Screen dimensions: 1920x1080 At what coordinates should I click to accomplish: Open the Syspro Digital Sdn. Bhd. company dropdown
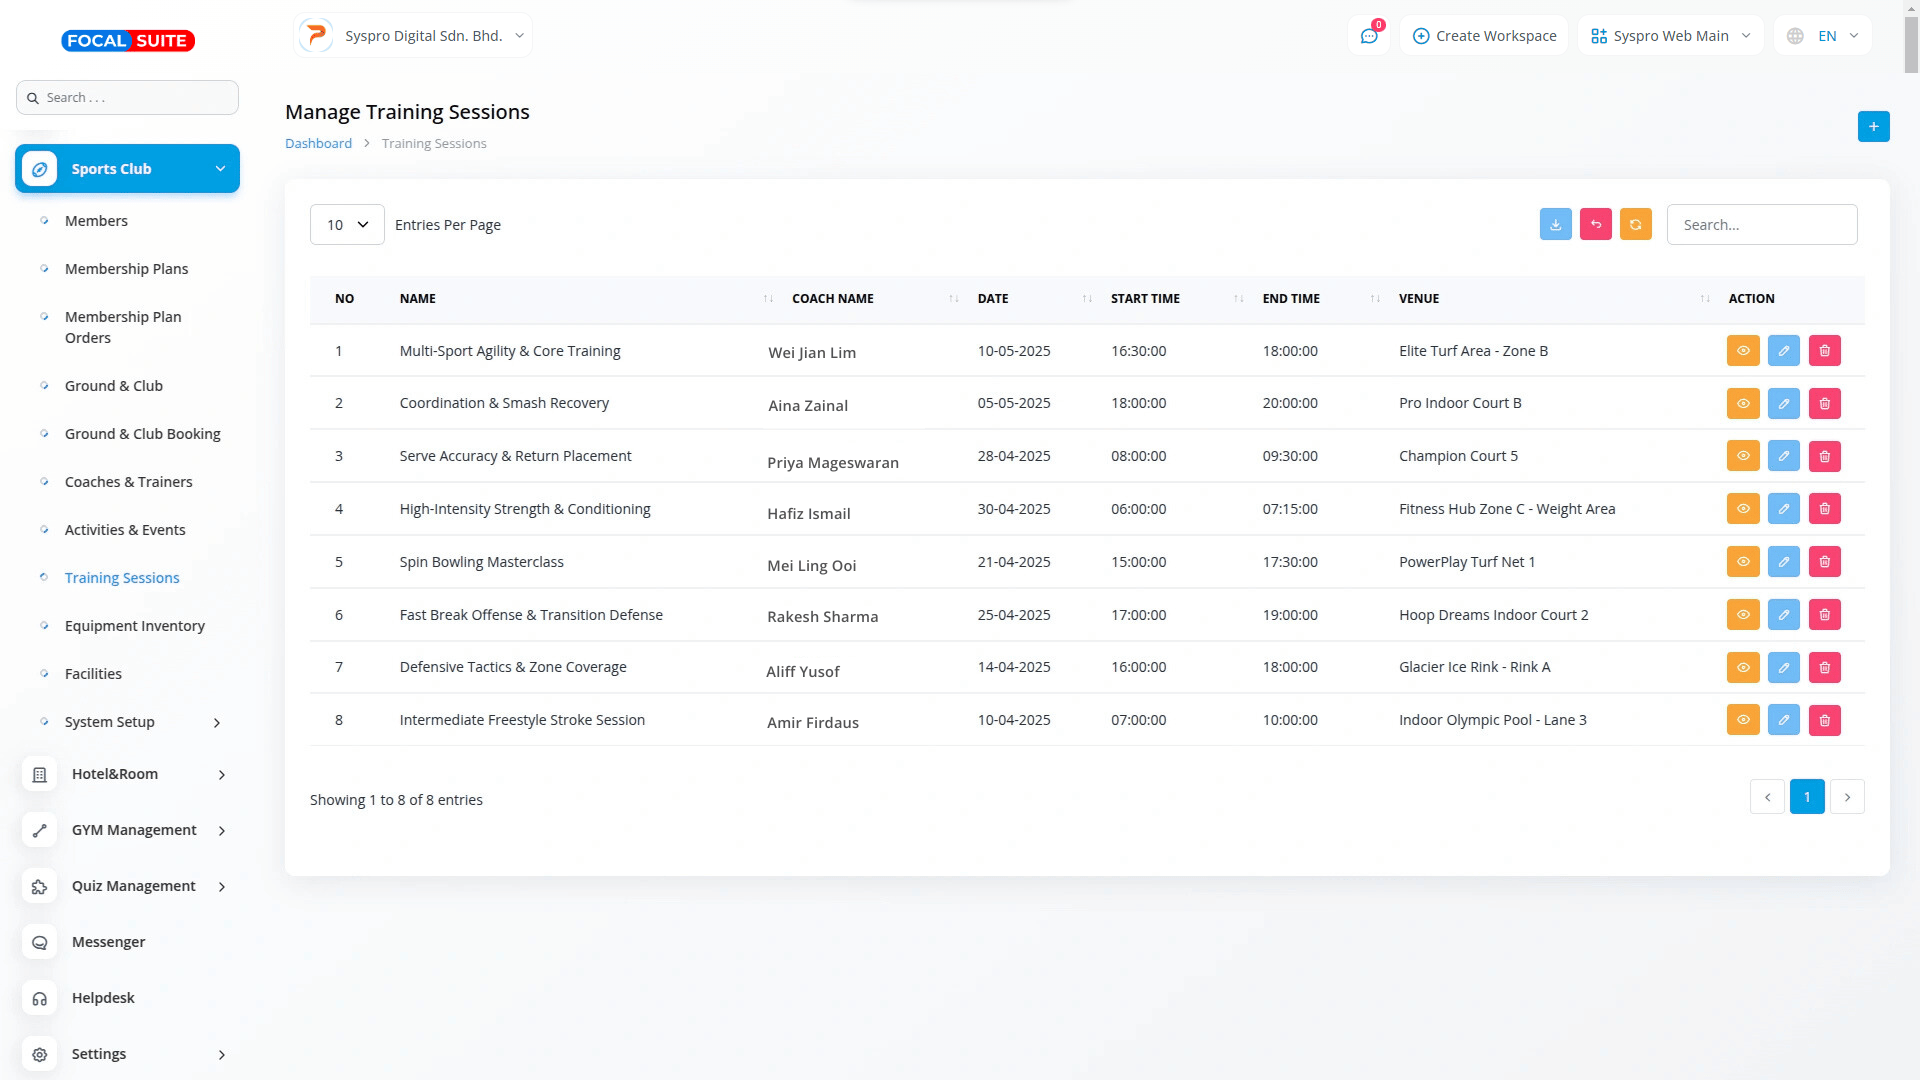pos(413,36)
